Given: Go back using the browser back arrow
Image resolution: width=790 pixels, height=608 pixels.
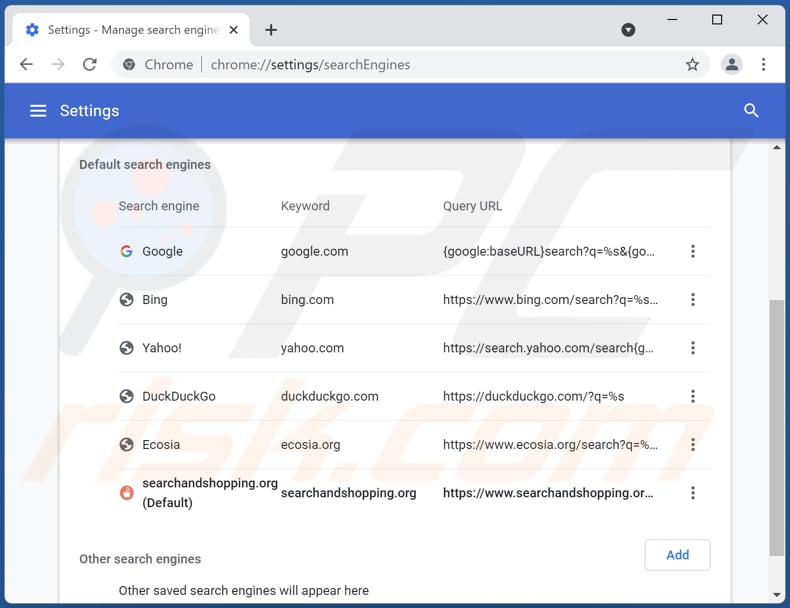Looking at the screenshot, I should coord(26,64).
